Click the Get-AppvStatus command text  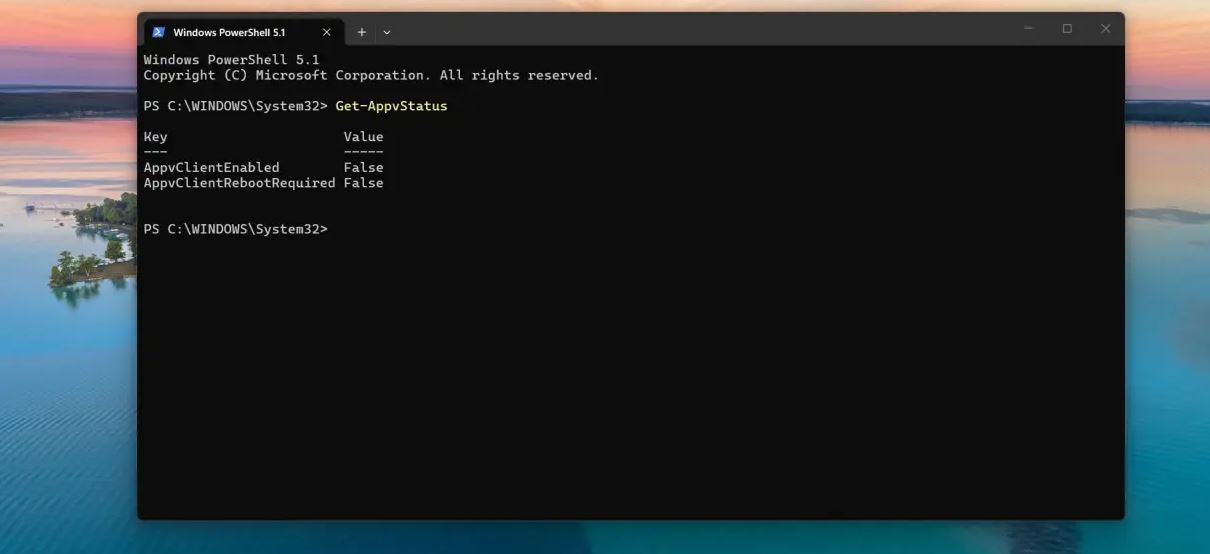point(391,106)
